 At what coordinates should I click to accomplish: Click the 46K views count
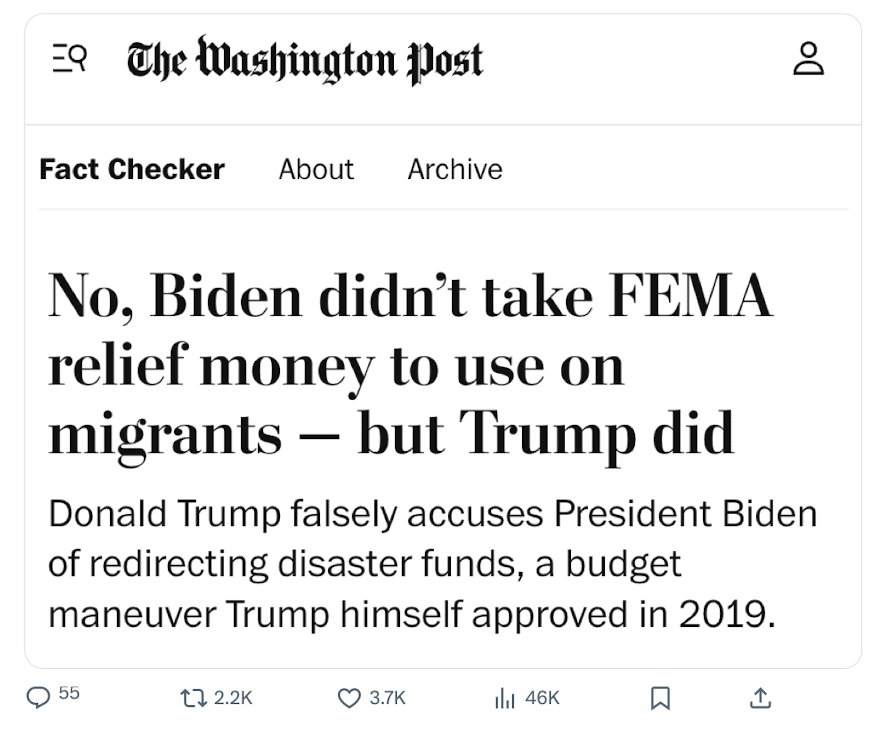coord(542,698)
